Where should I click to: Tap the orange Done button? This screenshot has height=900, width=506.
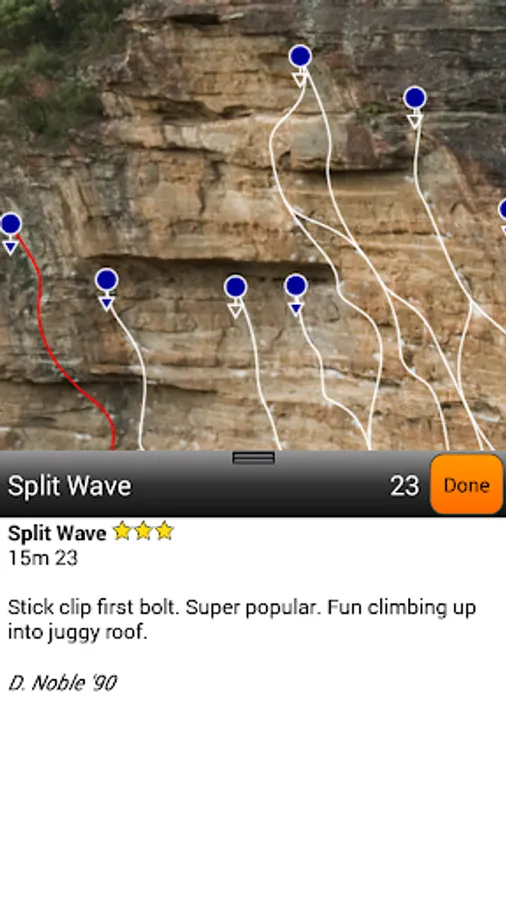pos(466,484)
